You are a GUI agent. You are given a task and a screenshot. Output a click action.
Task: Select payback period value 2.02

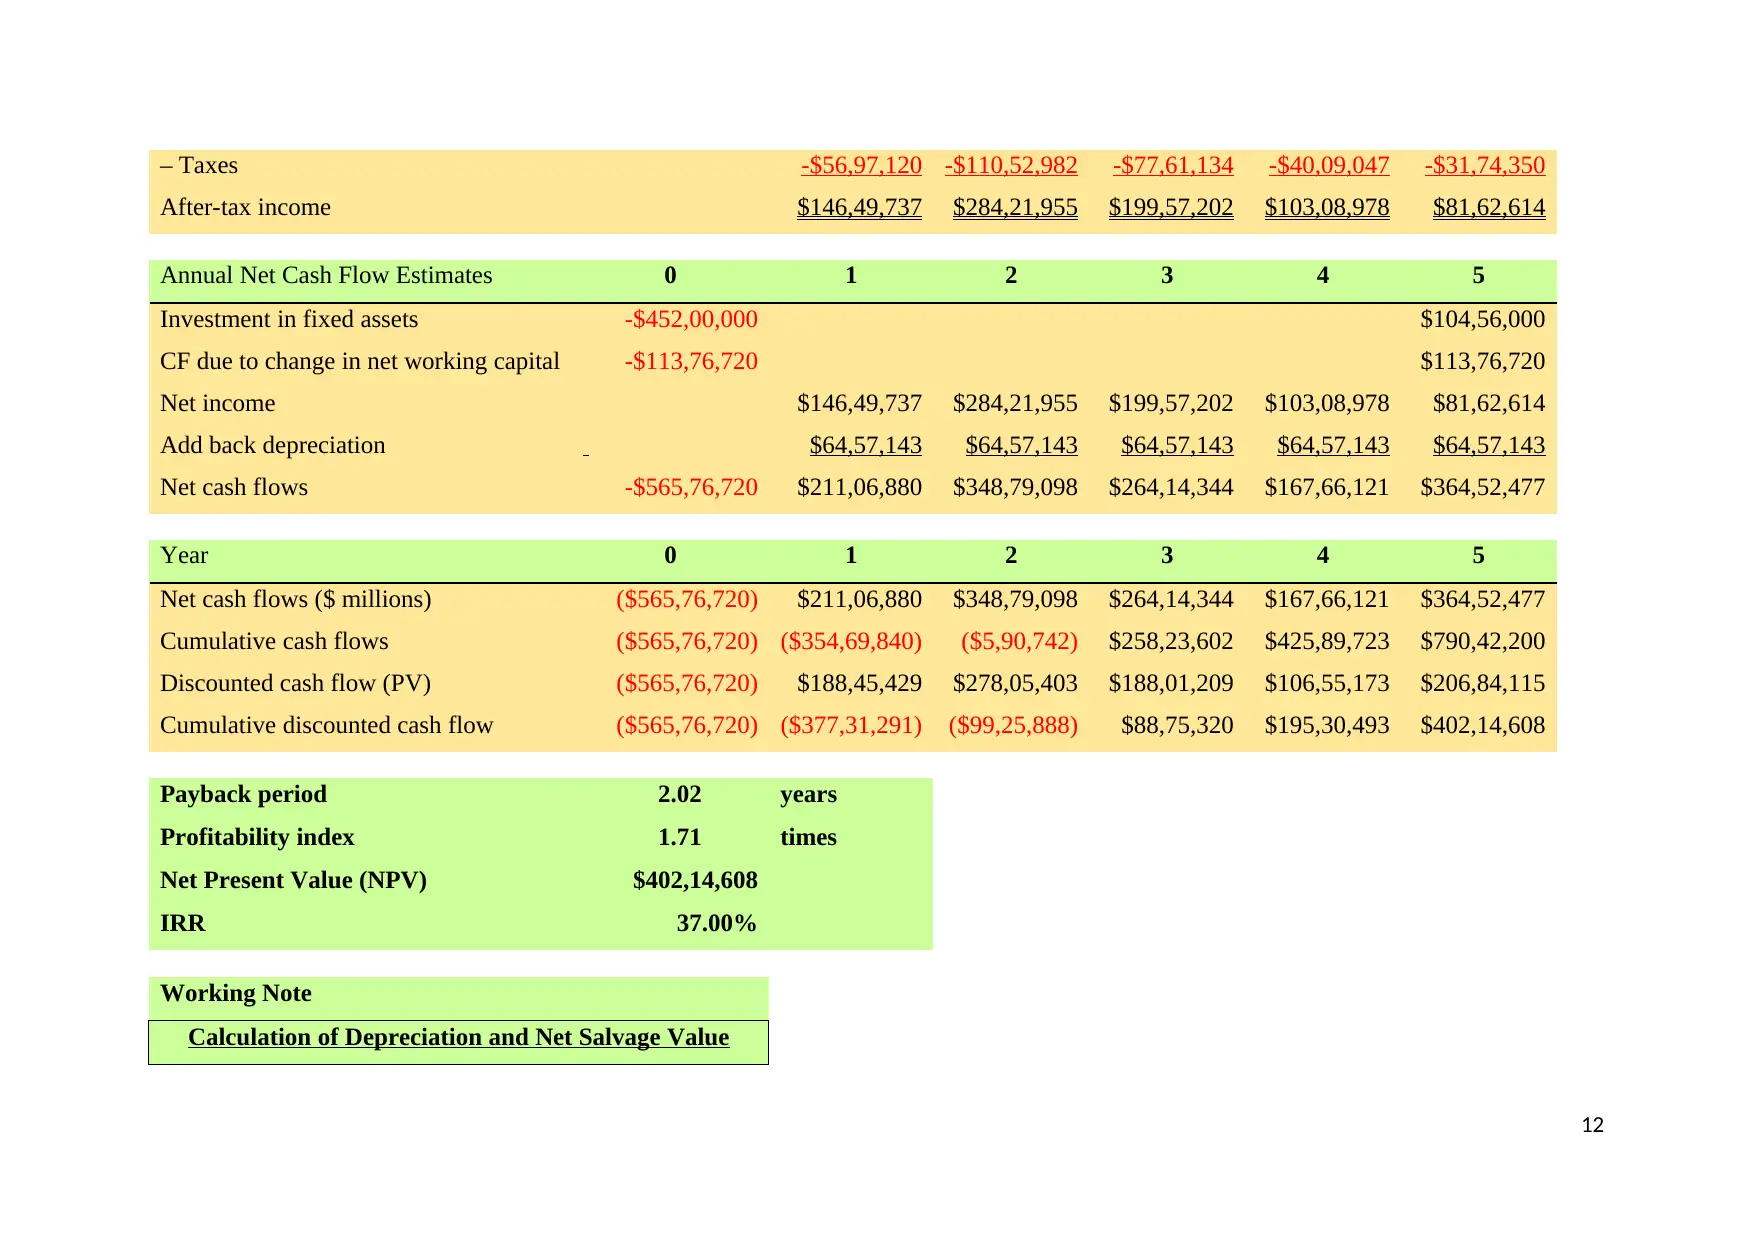[680, 795]
